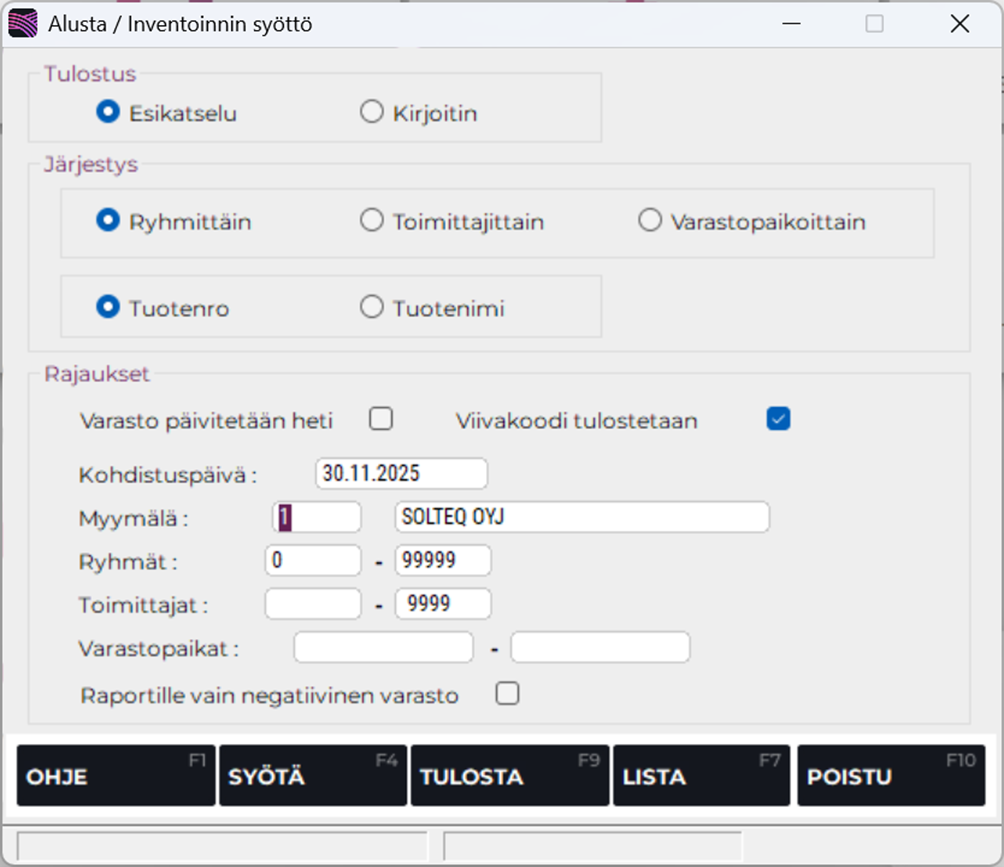Select Toimittajittain sort order

point(372,221)
